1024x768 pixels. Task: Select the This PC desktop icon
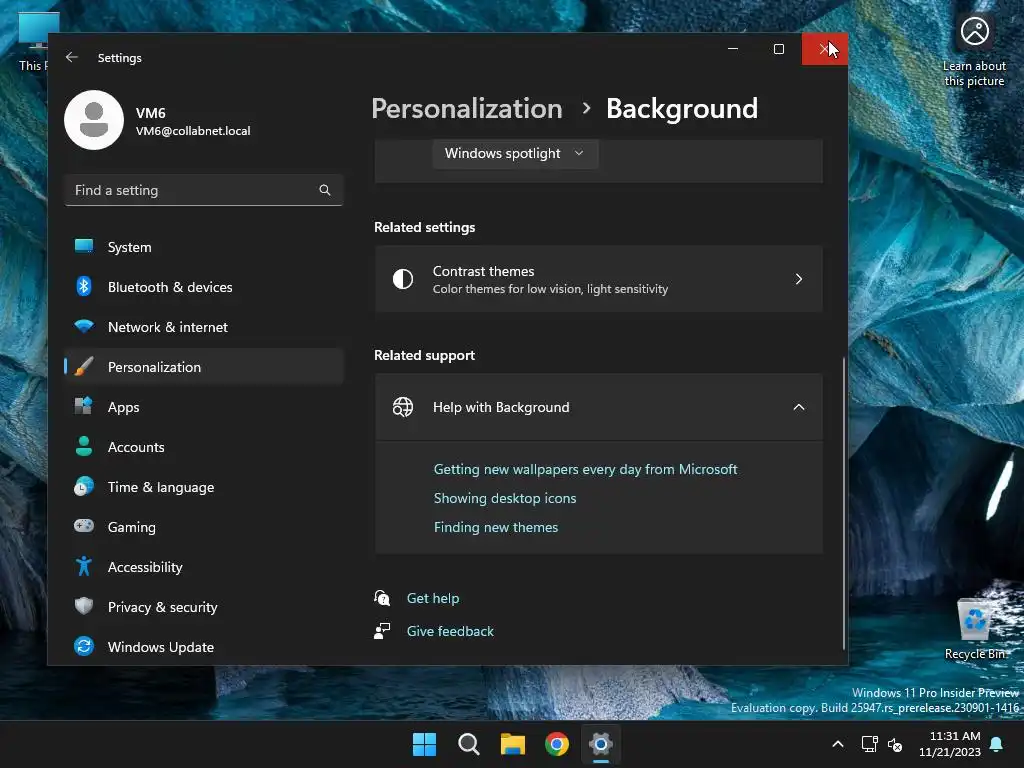tap(33, 41)
